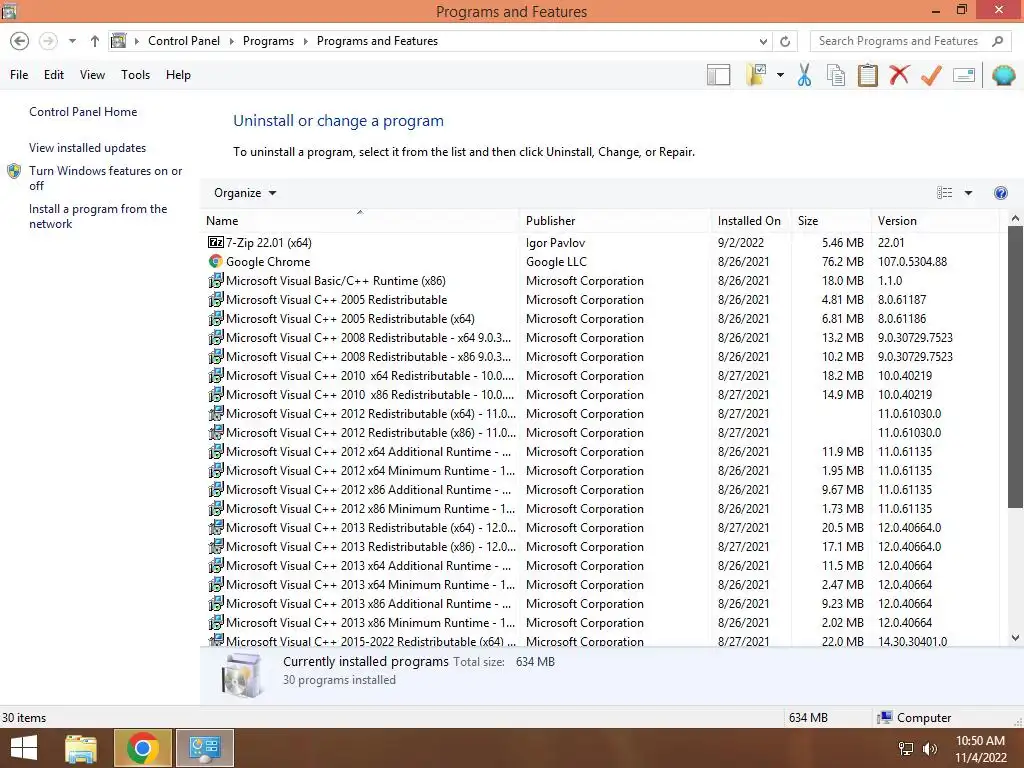Viewport: 1024px width, 768px height.
Task: Sort by the Size column header
Action: (x=831, y=221)
